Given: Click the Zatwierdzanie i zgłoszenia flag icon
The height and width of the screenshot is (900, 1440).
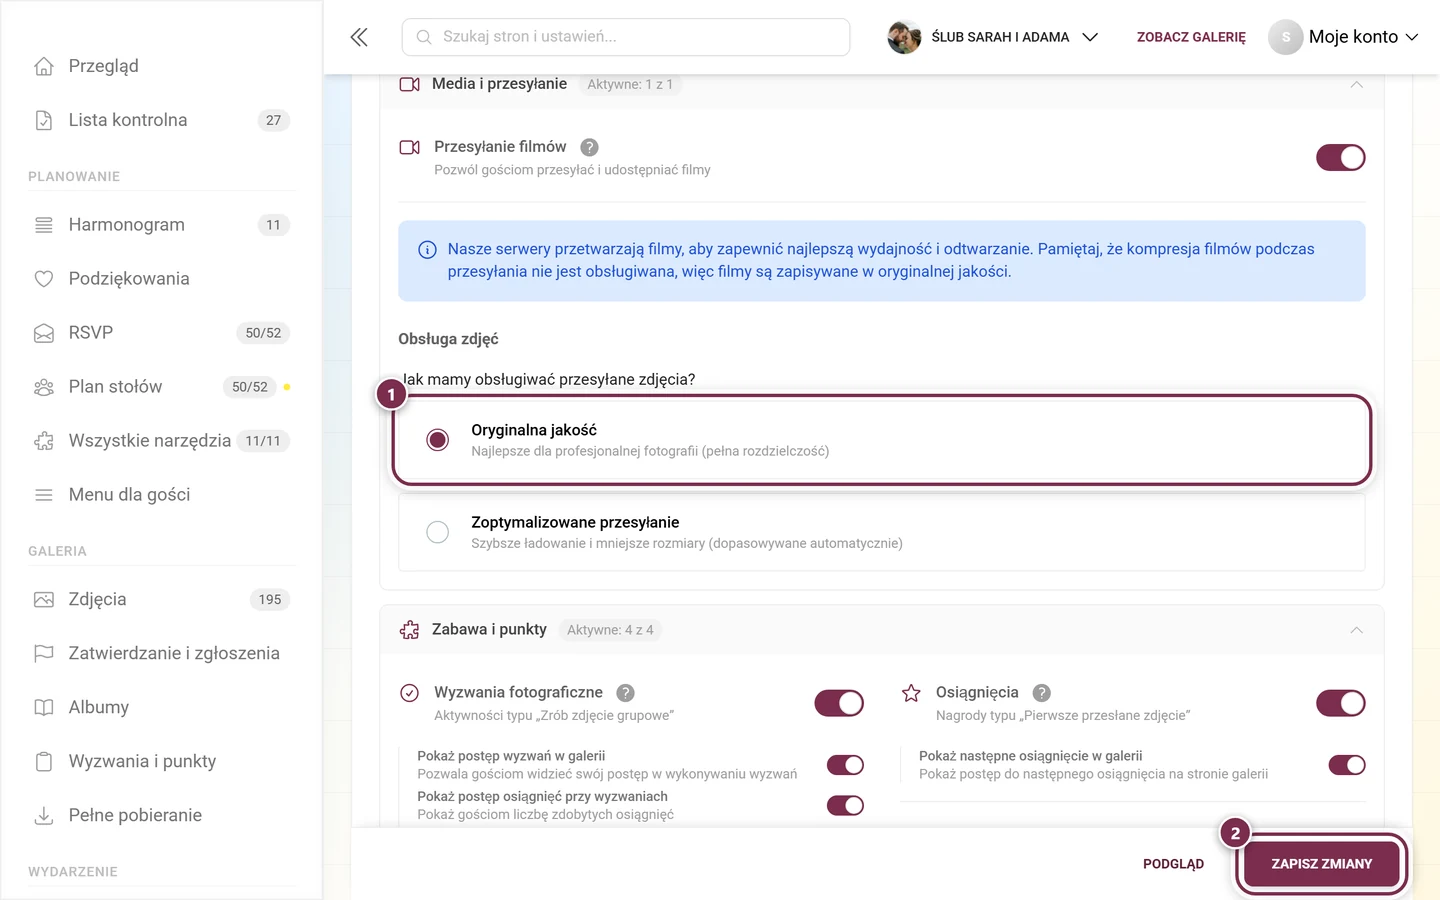Looking at the screenshot, I should pyautogui.click(x=44, y=654).
